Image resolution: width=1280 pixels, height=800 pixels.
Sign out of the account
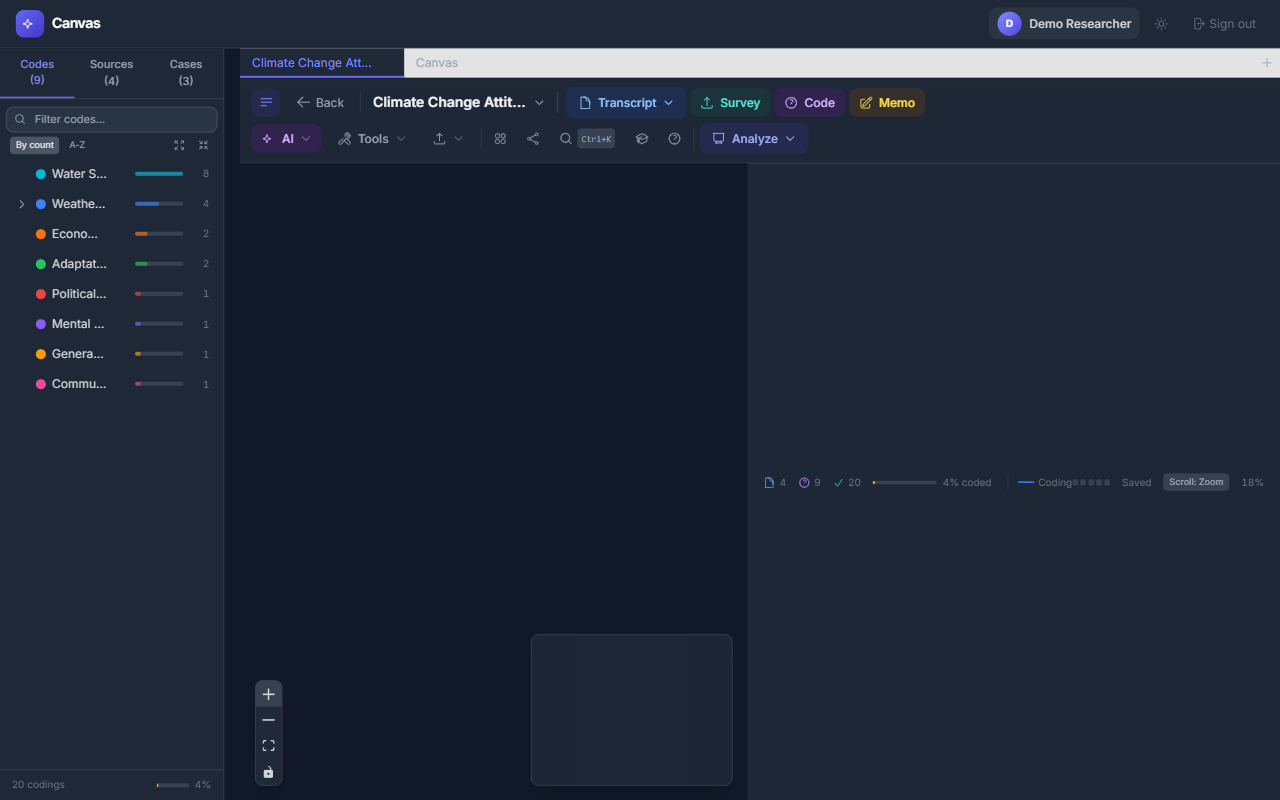point(1224,24)
